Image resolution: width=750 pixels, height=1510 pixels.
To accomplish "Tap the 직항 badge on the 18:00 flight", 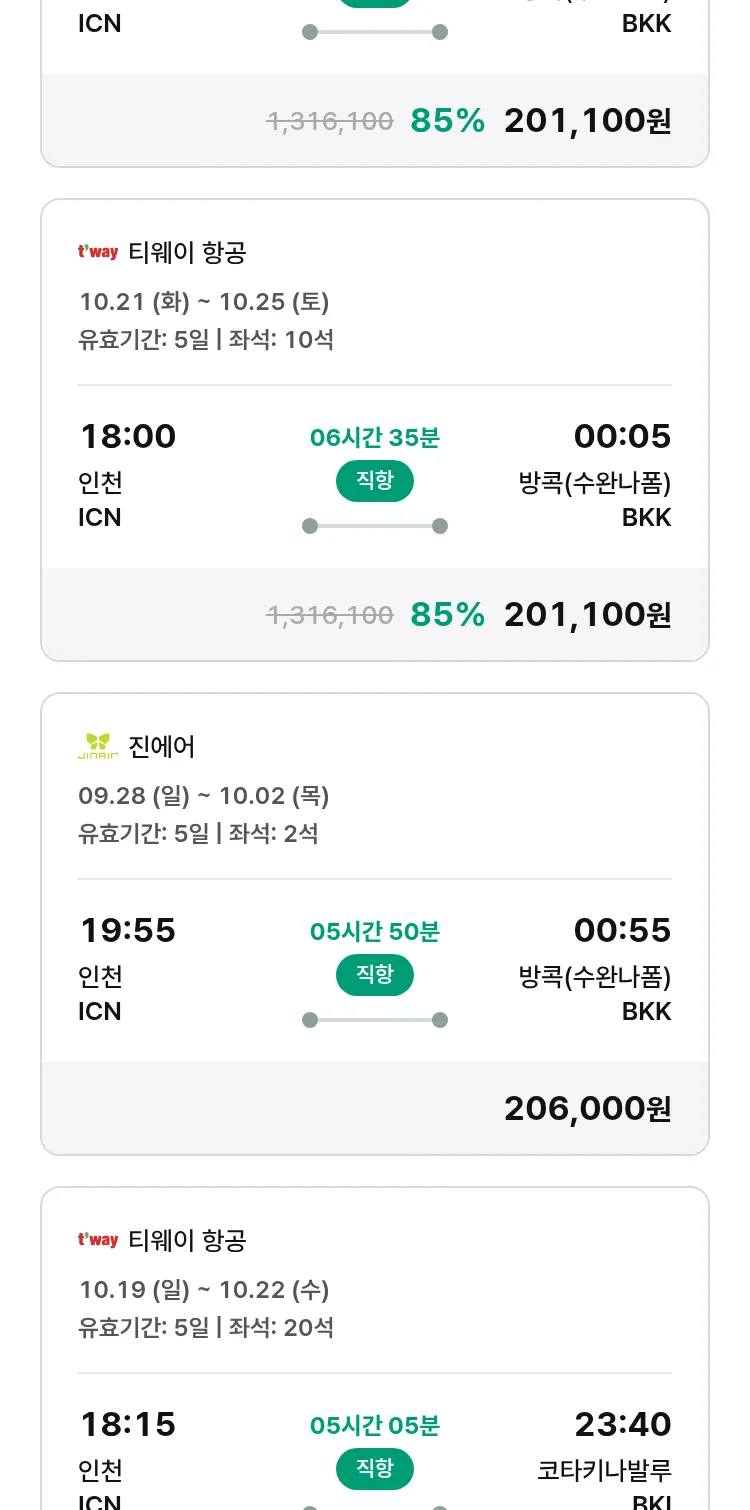I will [375, 481].
